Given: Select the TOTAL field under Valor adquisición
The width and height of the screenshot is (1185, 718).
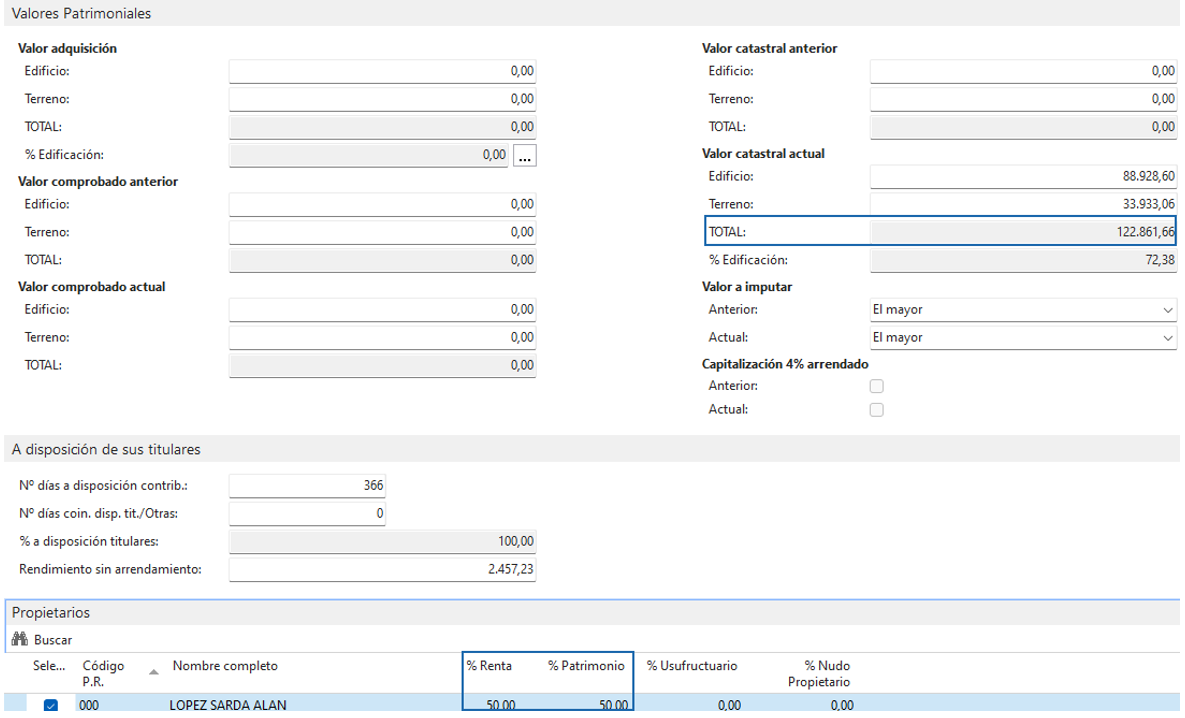Looking at the screenshot, I should [x=382, y=127].
